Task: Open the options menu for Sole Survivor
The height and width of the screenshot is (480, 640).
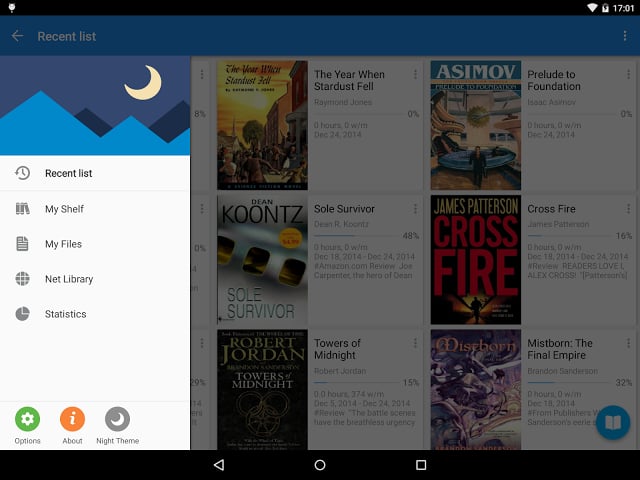Action: pyautogui.click(x=415, y=209)
